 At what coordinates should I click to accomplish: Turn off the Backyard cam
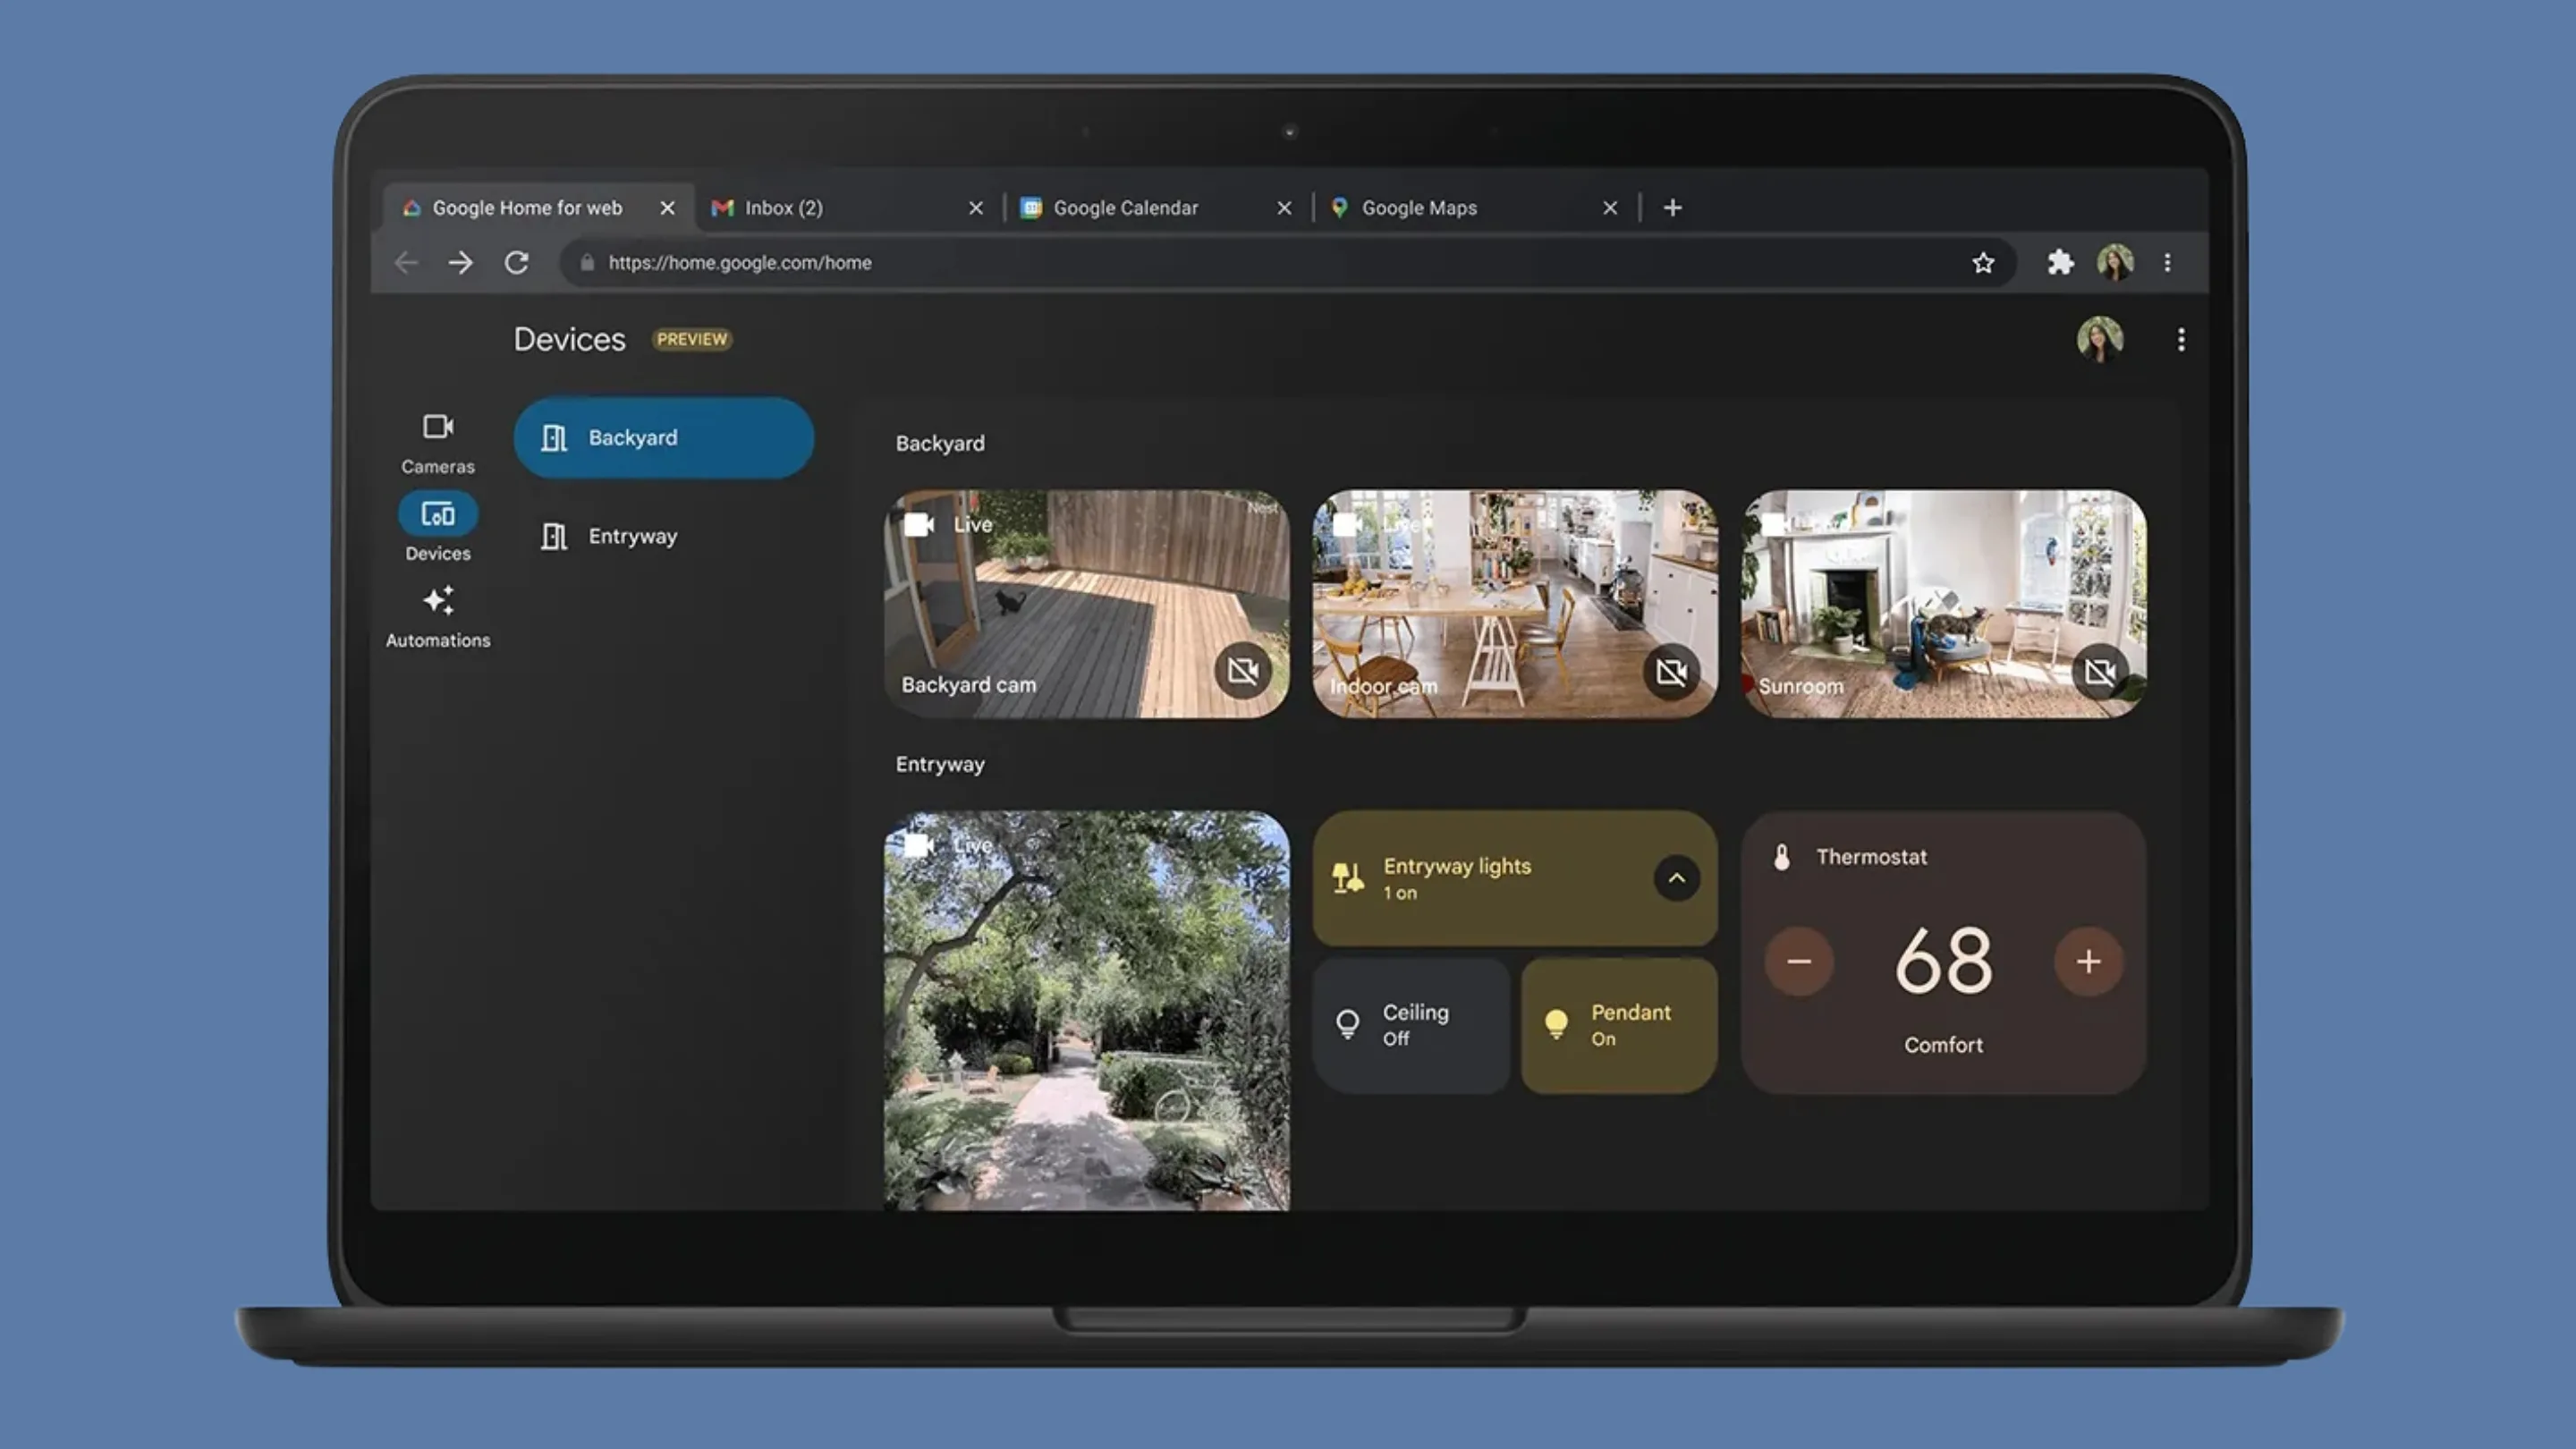coord(1242,670)
